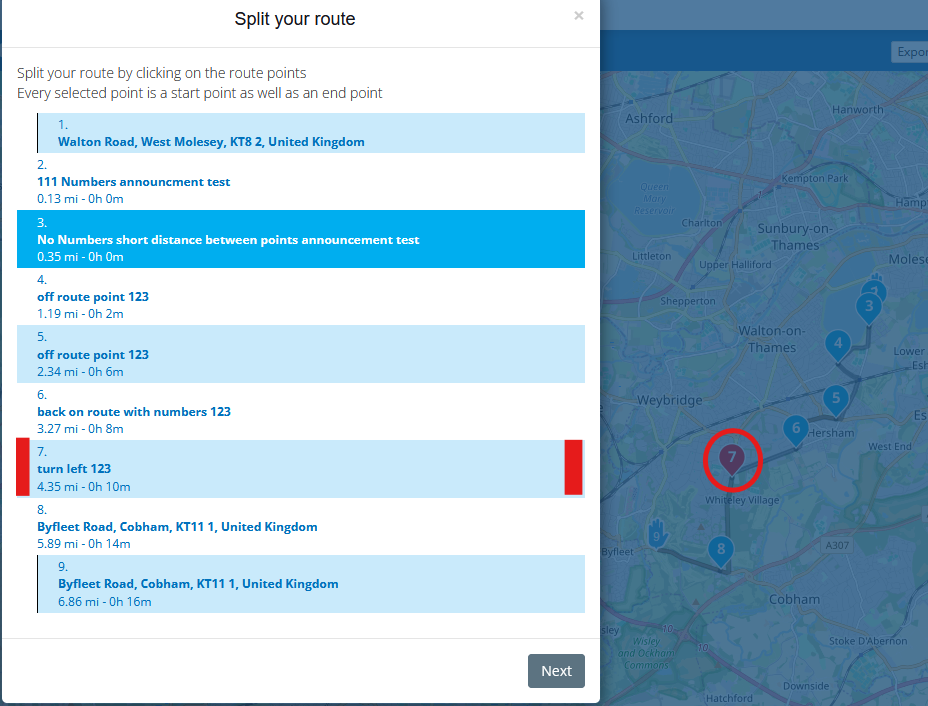This screenshot has height=706, width=928.
Task: Select map marker number 4
Action: 838,345
